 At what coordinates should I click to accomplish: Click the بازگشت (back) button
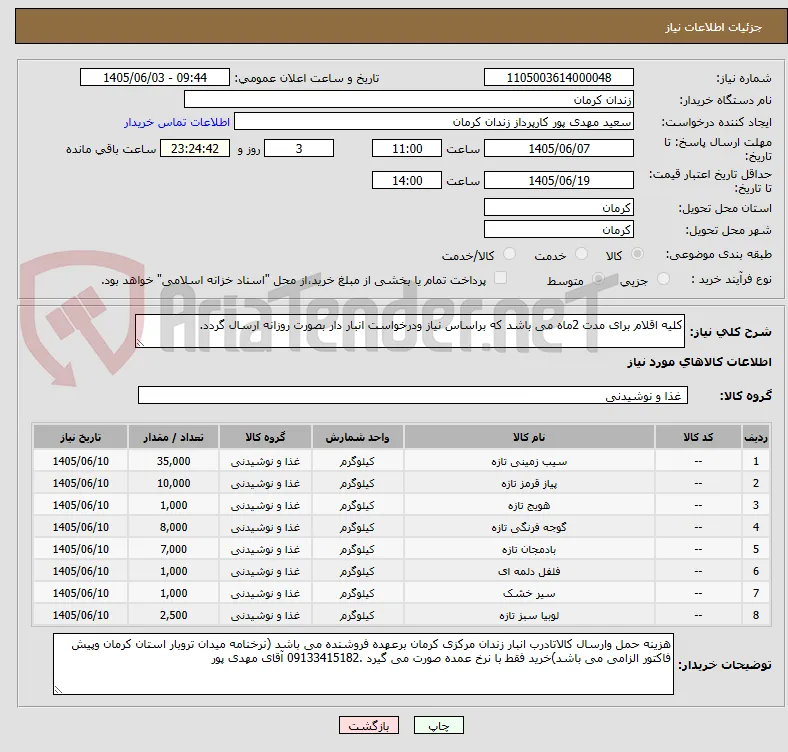point(368,725)
